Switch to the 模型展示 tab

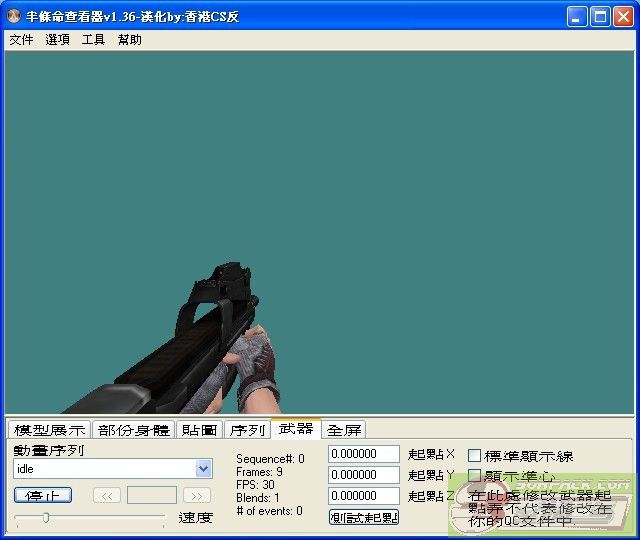tap(49, 430)
